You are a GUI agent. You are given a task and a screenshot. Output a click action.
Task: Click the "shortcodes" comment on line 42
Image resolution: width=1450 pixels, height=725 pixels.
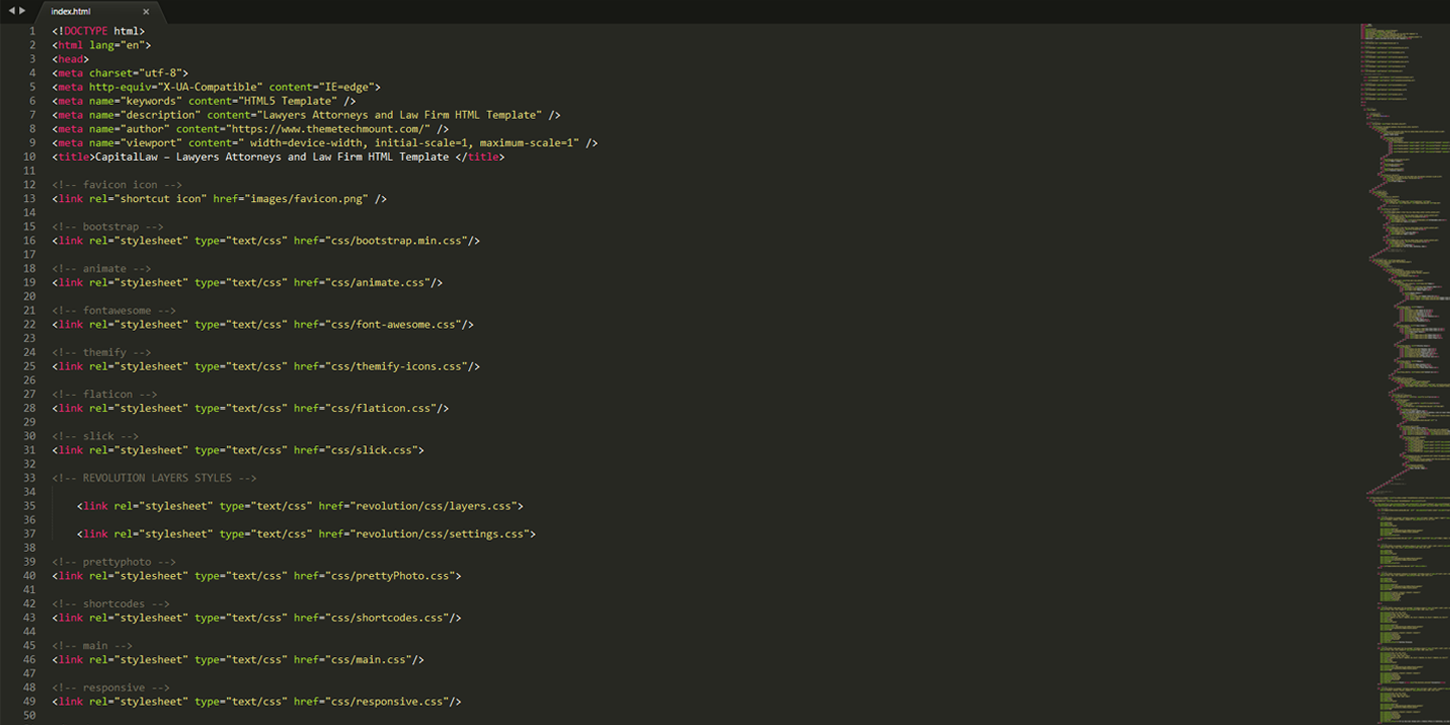pyautogui.click(x=111, y=605)
